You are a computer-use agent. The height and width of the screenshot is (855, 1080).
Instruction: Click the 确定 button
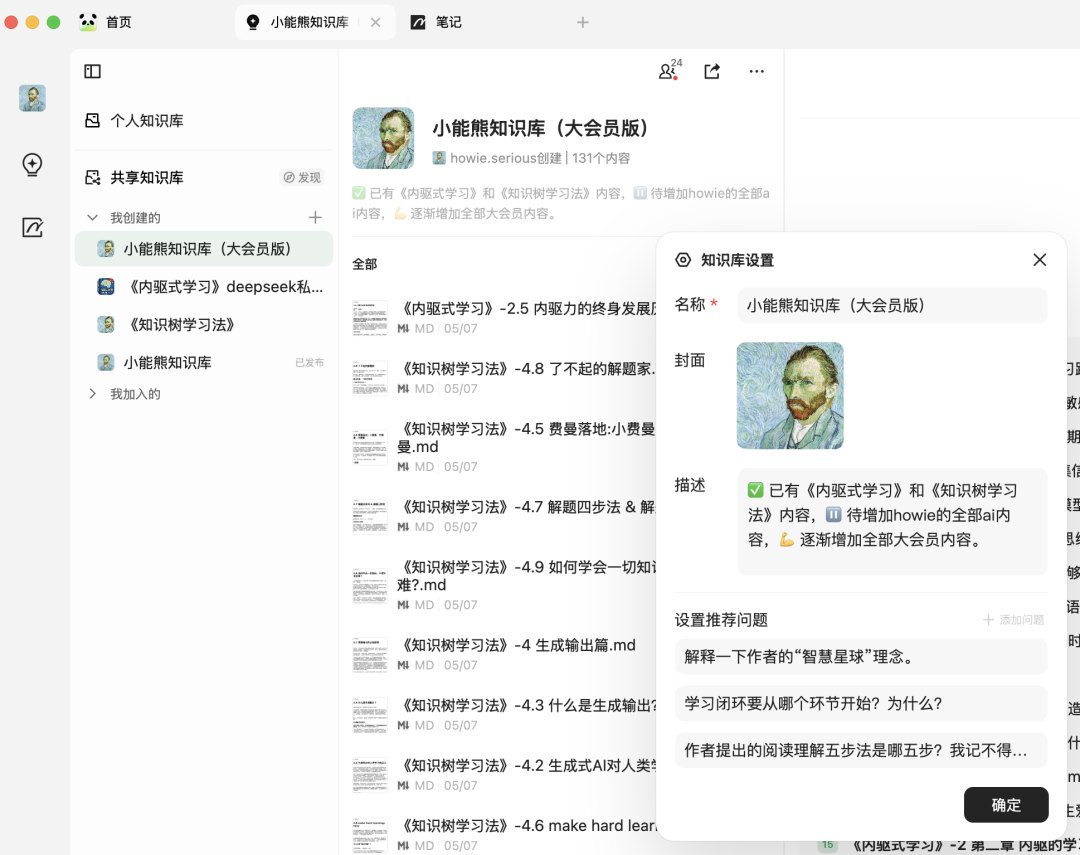[1006, 805]
